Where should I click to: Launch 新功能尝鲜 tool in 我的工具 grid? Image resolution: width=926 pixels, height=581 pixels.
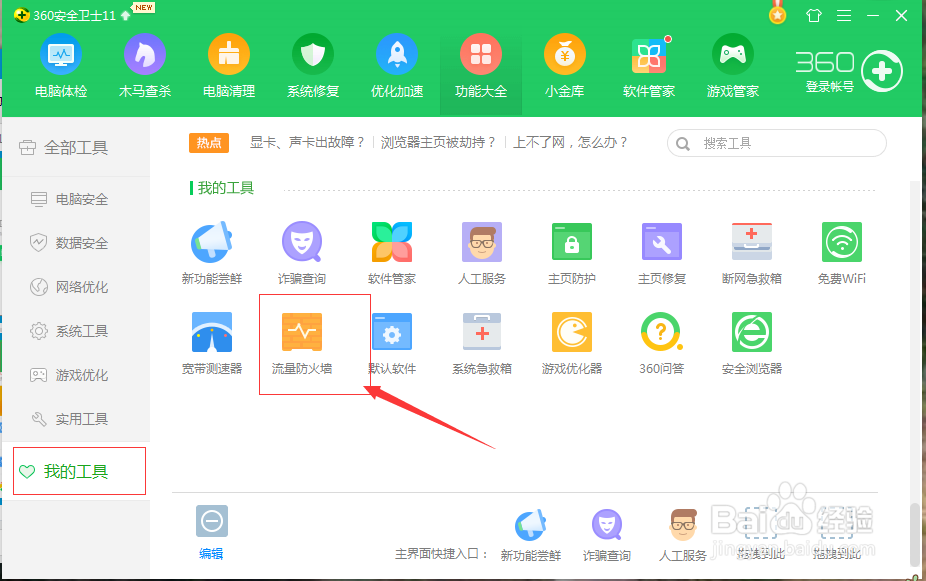[x=211, y=253]
